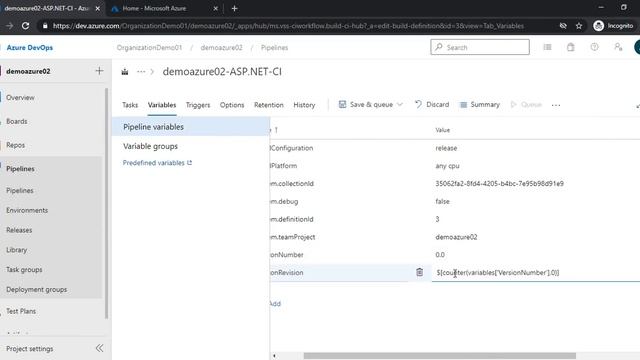Open the build Summary
Screen dimensions: 640x360
pos(480,104)
